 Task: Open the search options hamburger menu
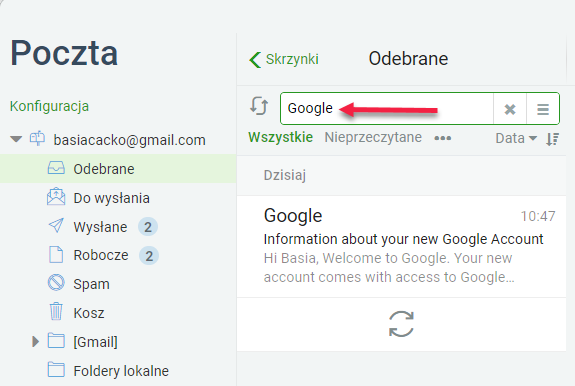pos(543,109)
